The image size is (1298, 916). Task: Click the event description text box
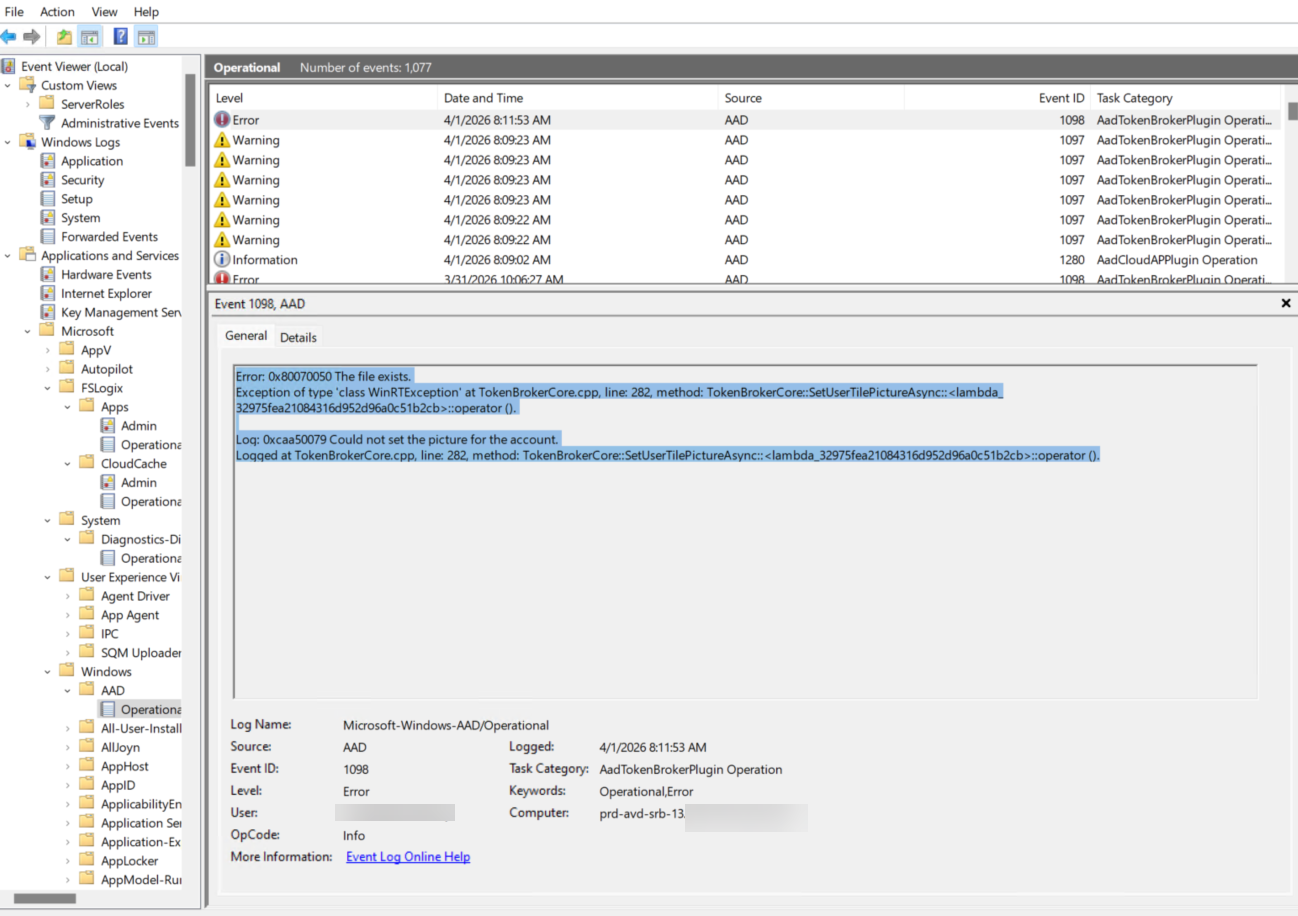(745, 531)
